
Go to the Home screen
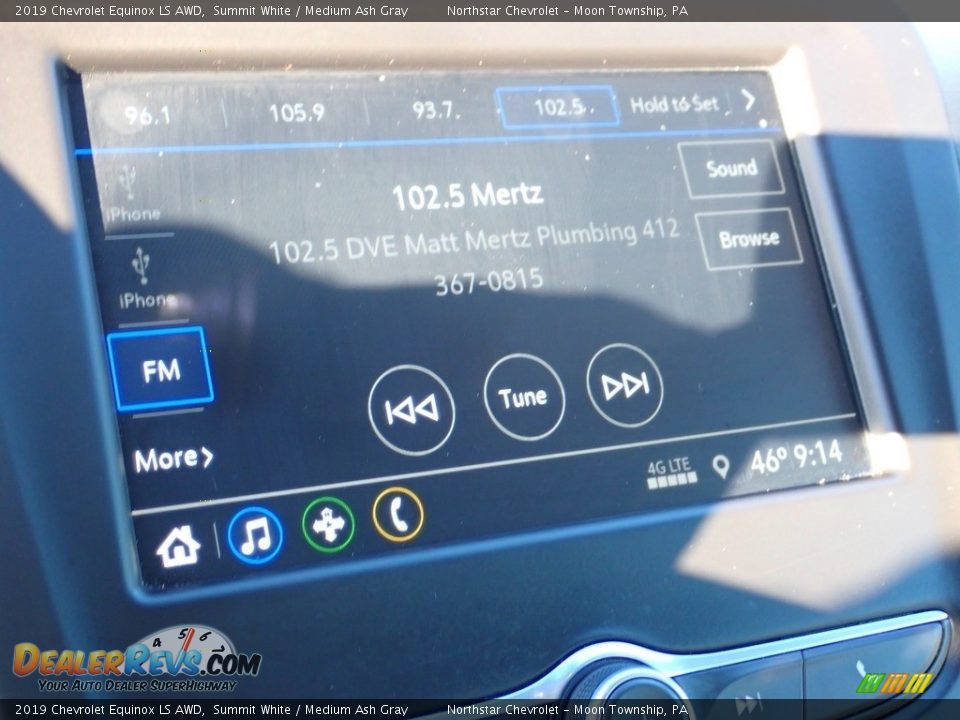178,546
